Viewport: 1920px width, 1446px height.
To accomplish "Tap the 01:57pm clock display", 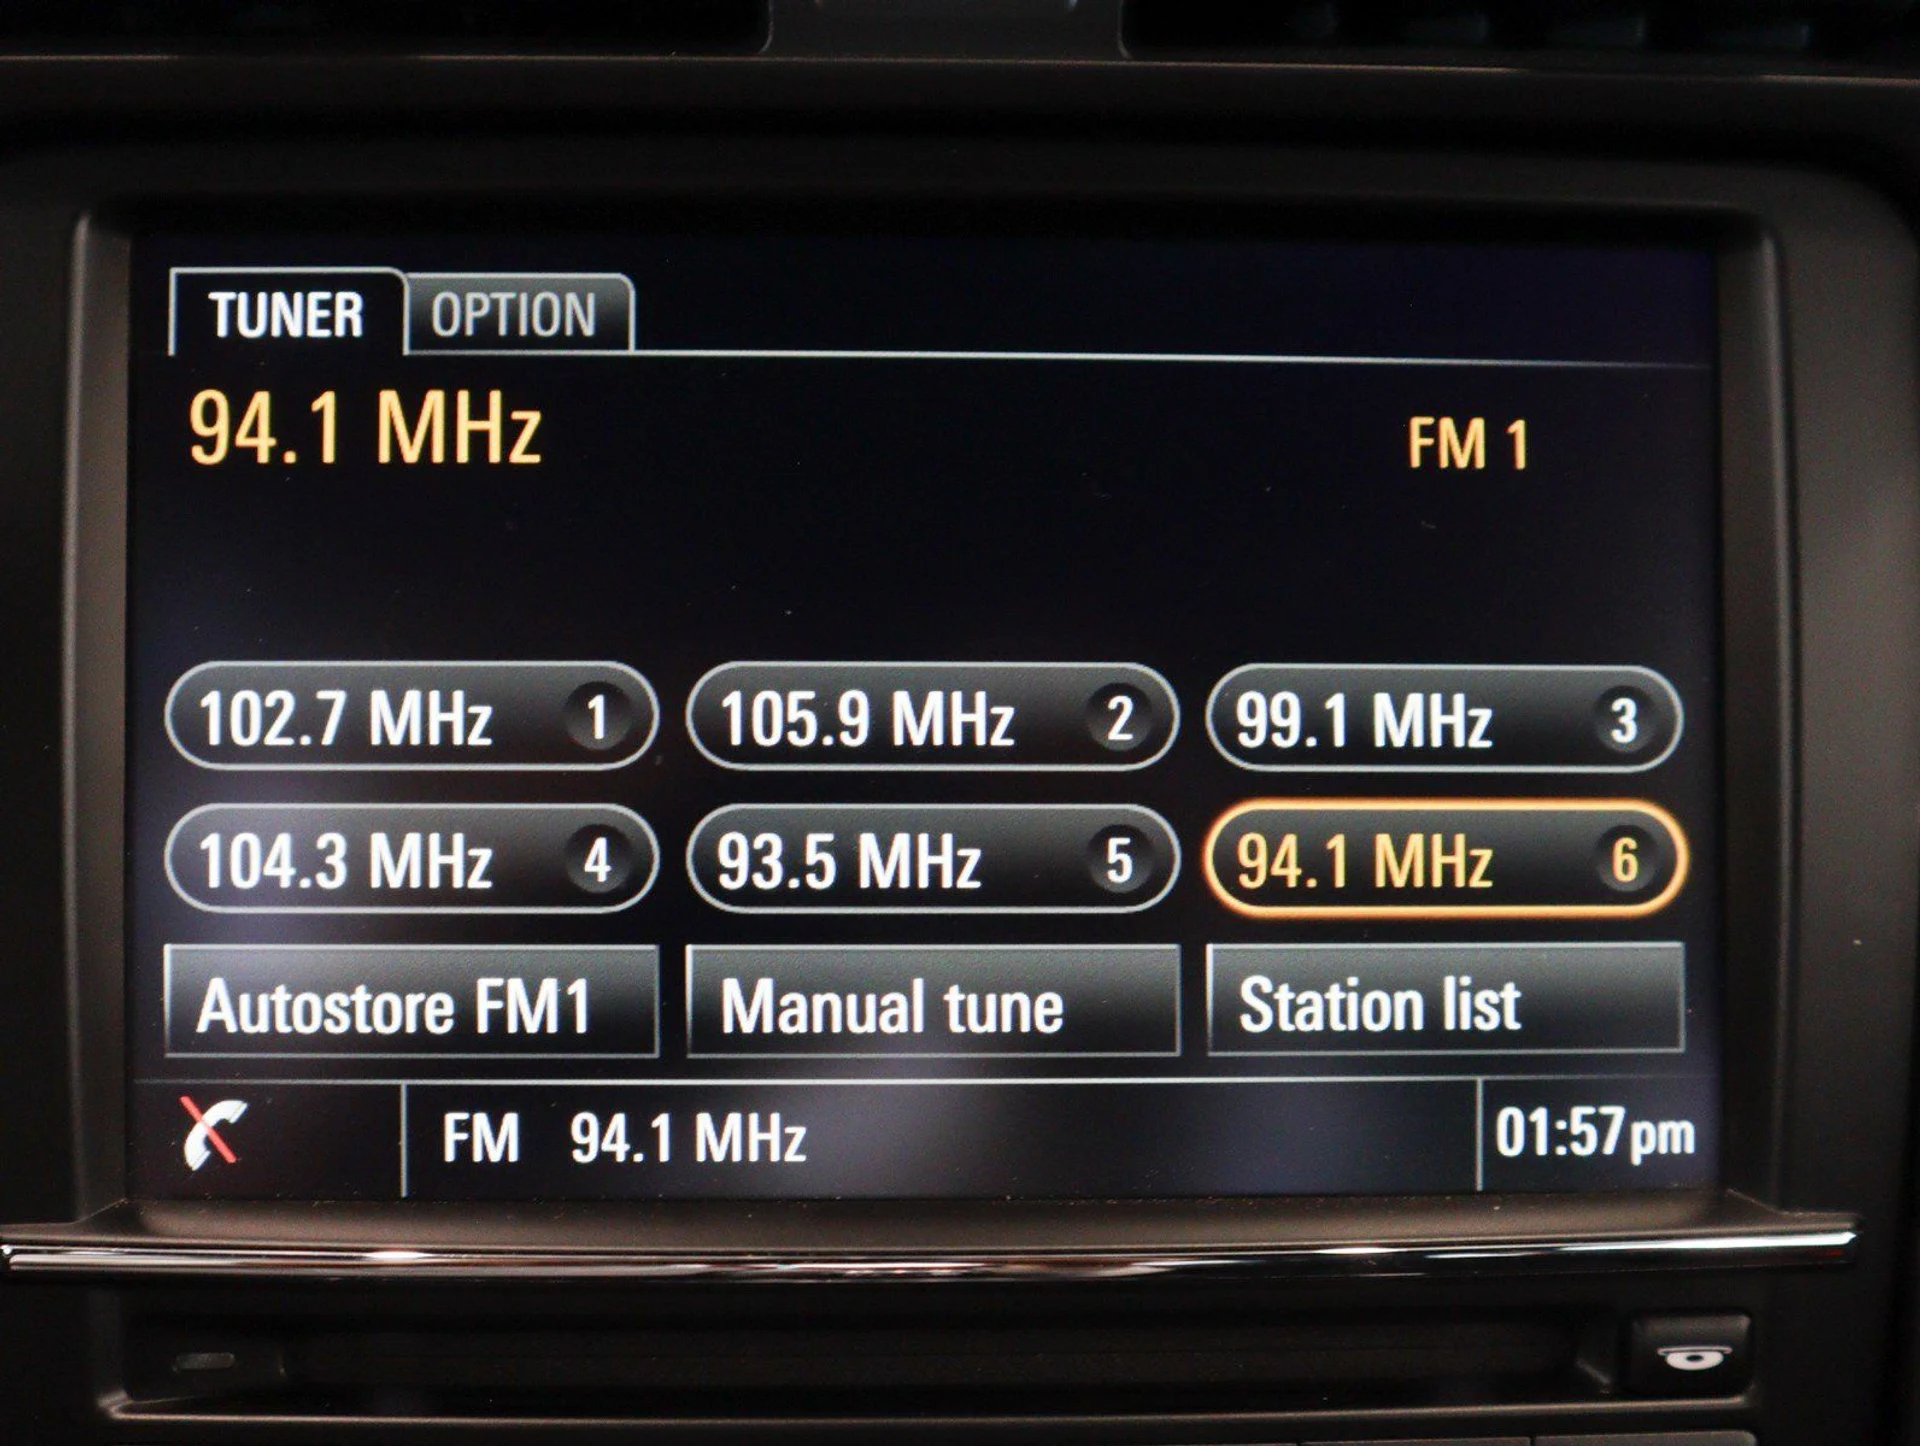I will [x=1594, y=1135].
